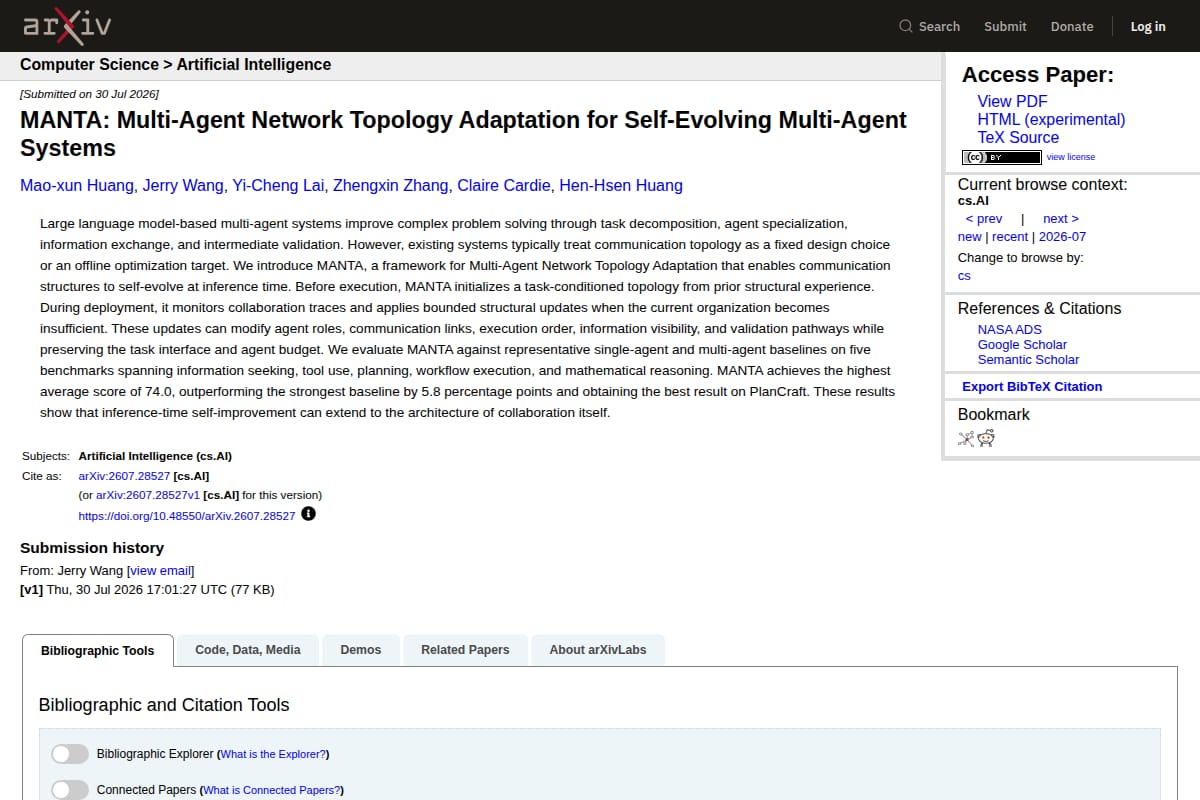1200x800 pixels.
Task: Click Computer Science > Artificial Intelligence breadcrumb
Action: (x=175, y=65)
